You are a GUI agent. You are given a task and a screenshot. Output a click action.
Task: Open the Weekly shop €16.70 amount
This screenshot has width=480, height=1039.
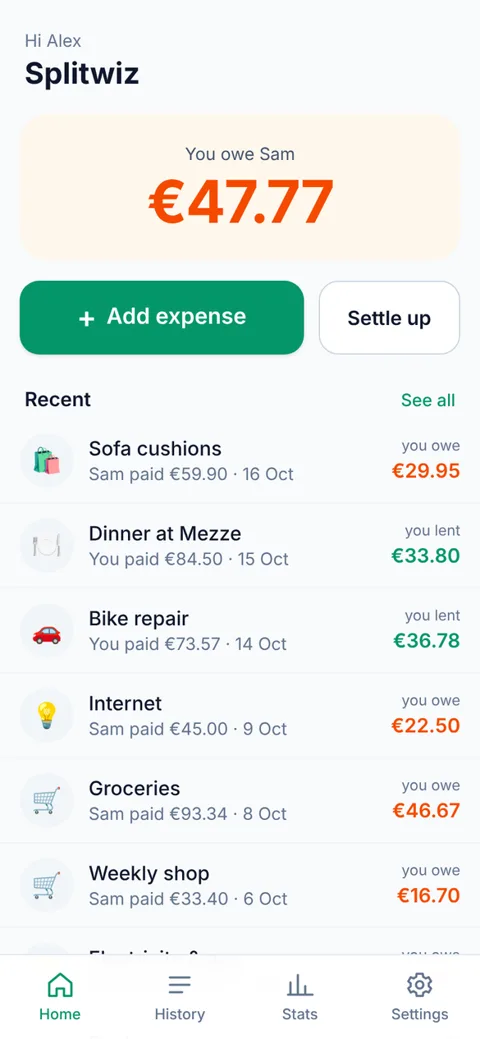coord(428,895)
